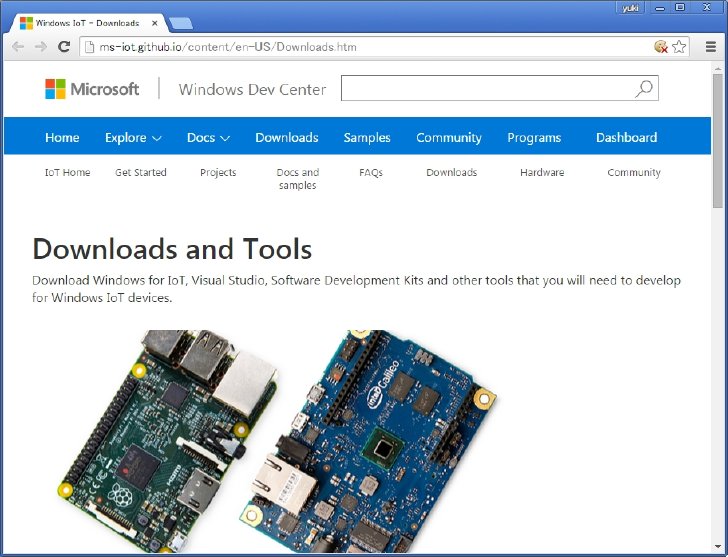Open a new tab button

click(x=181, y=23)
